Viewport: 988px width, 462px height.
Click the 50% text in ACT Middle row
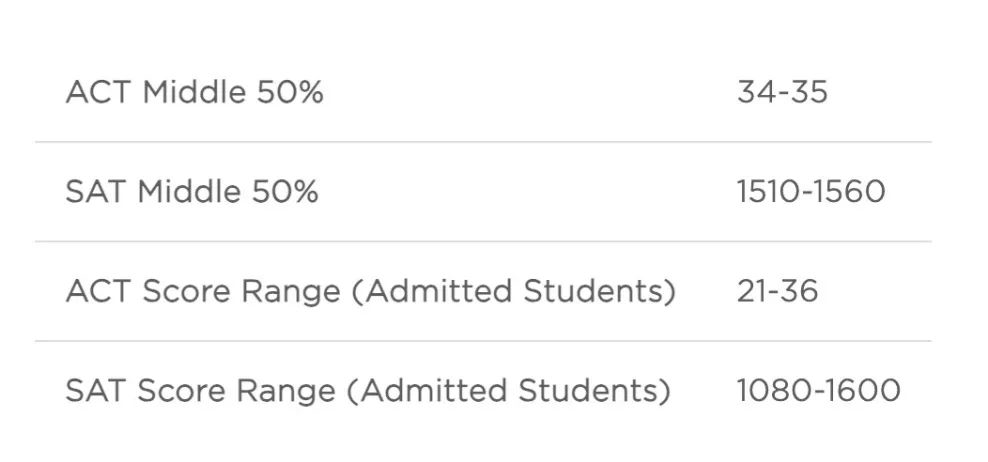(x=290, y=92)
